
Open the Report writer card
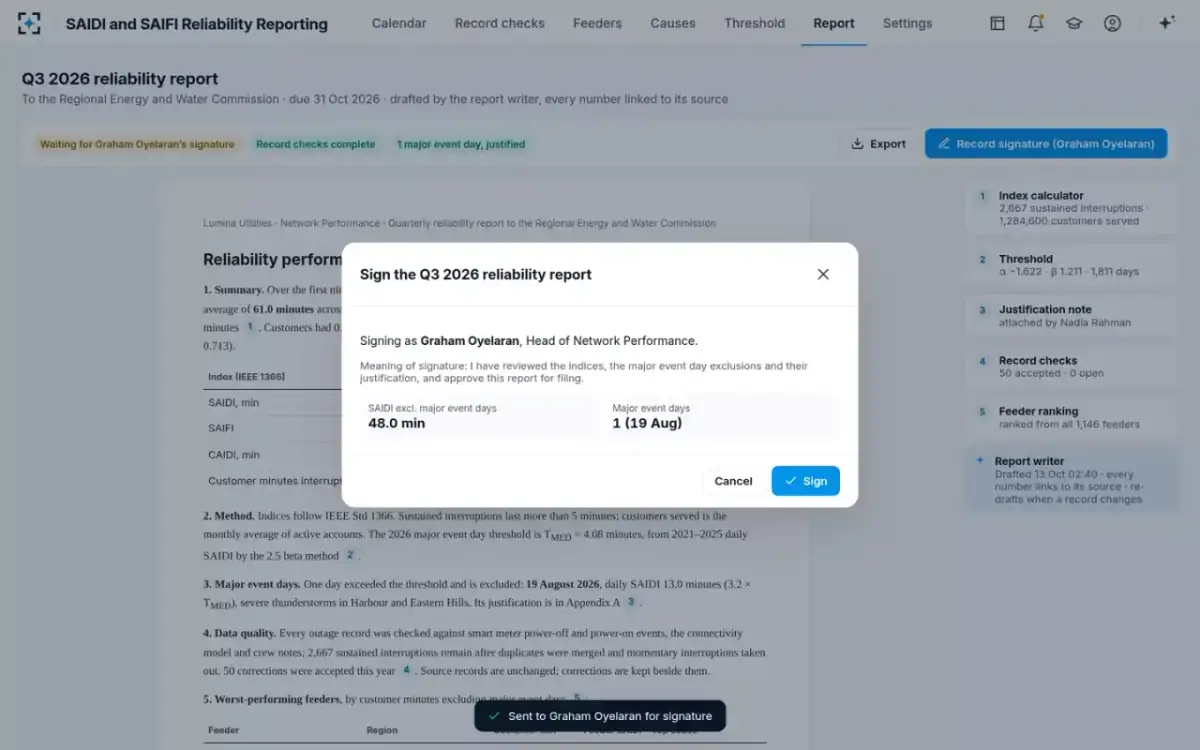point(1072,480)
